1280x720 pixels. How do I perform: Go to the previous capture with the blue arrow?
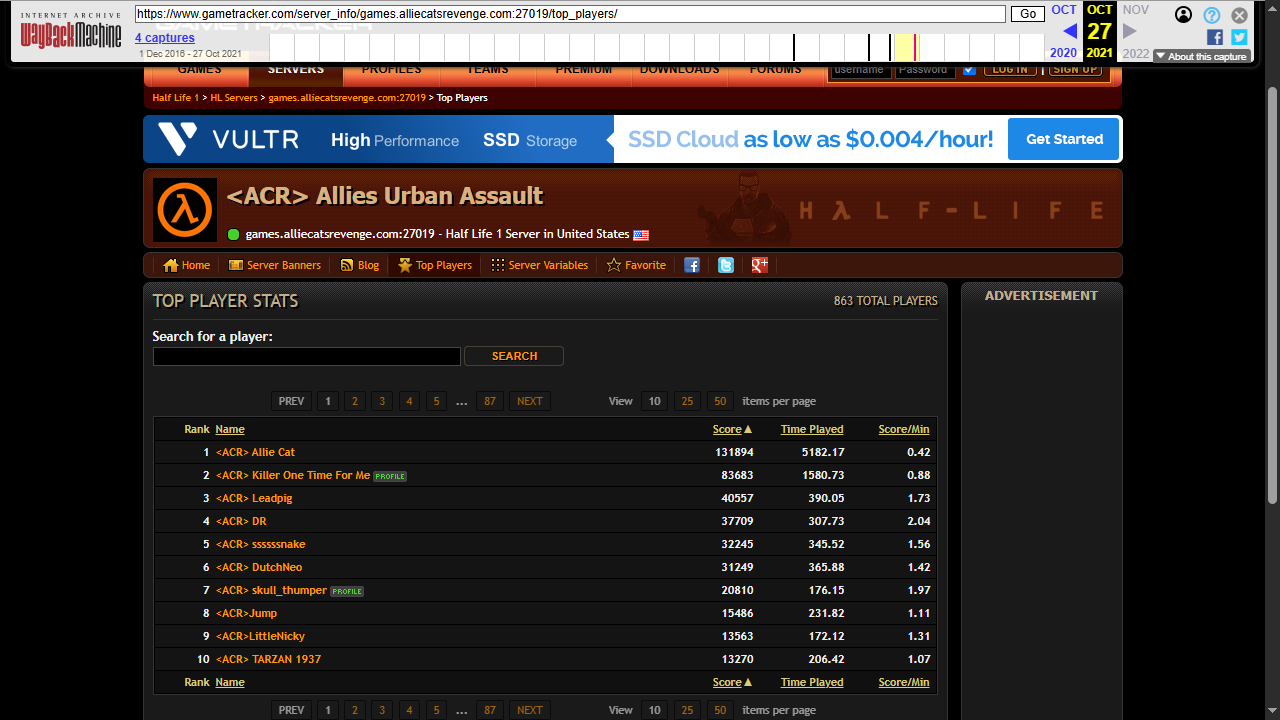1070,31
